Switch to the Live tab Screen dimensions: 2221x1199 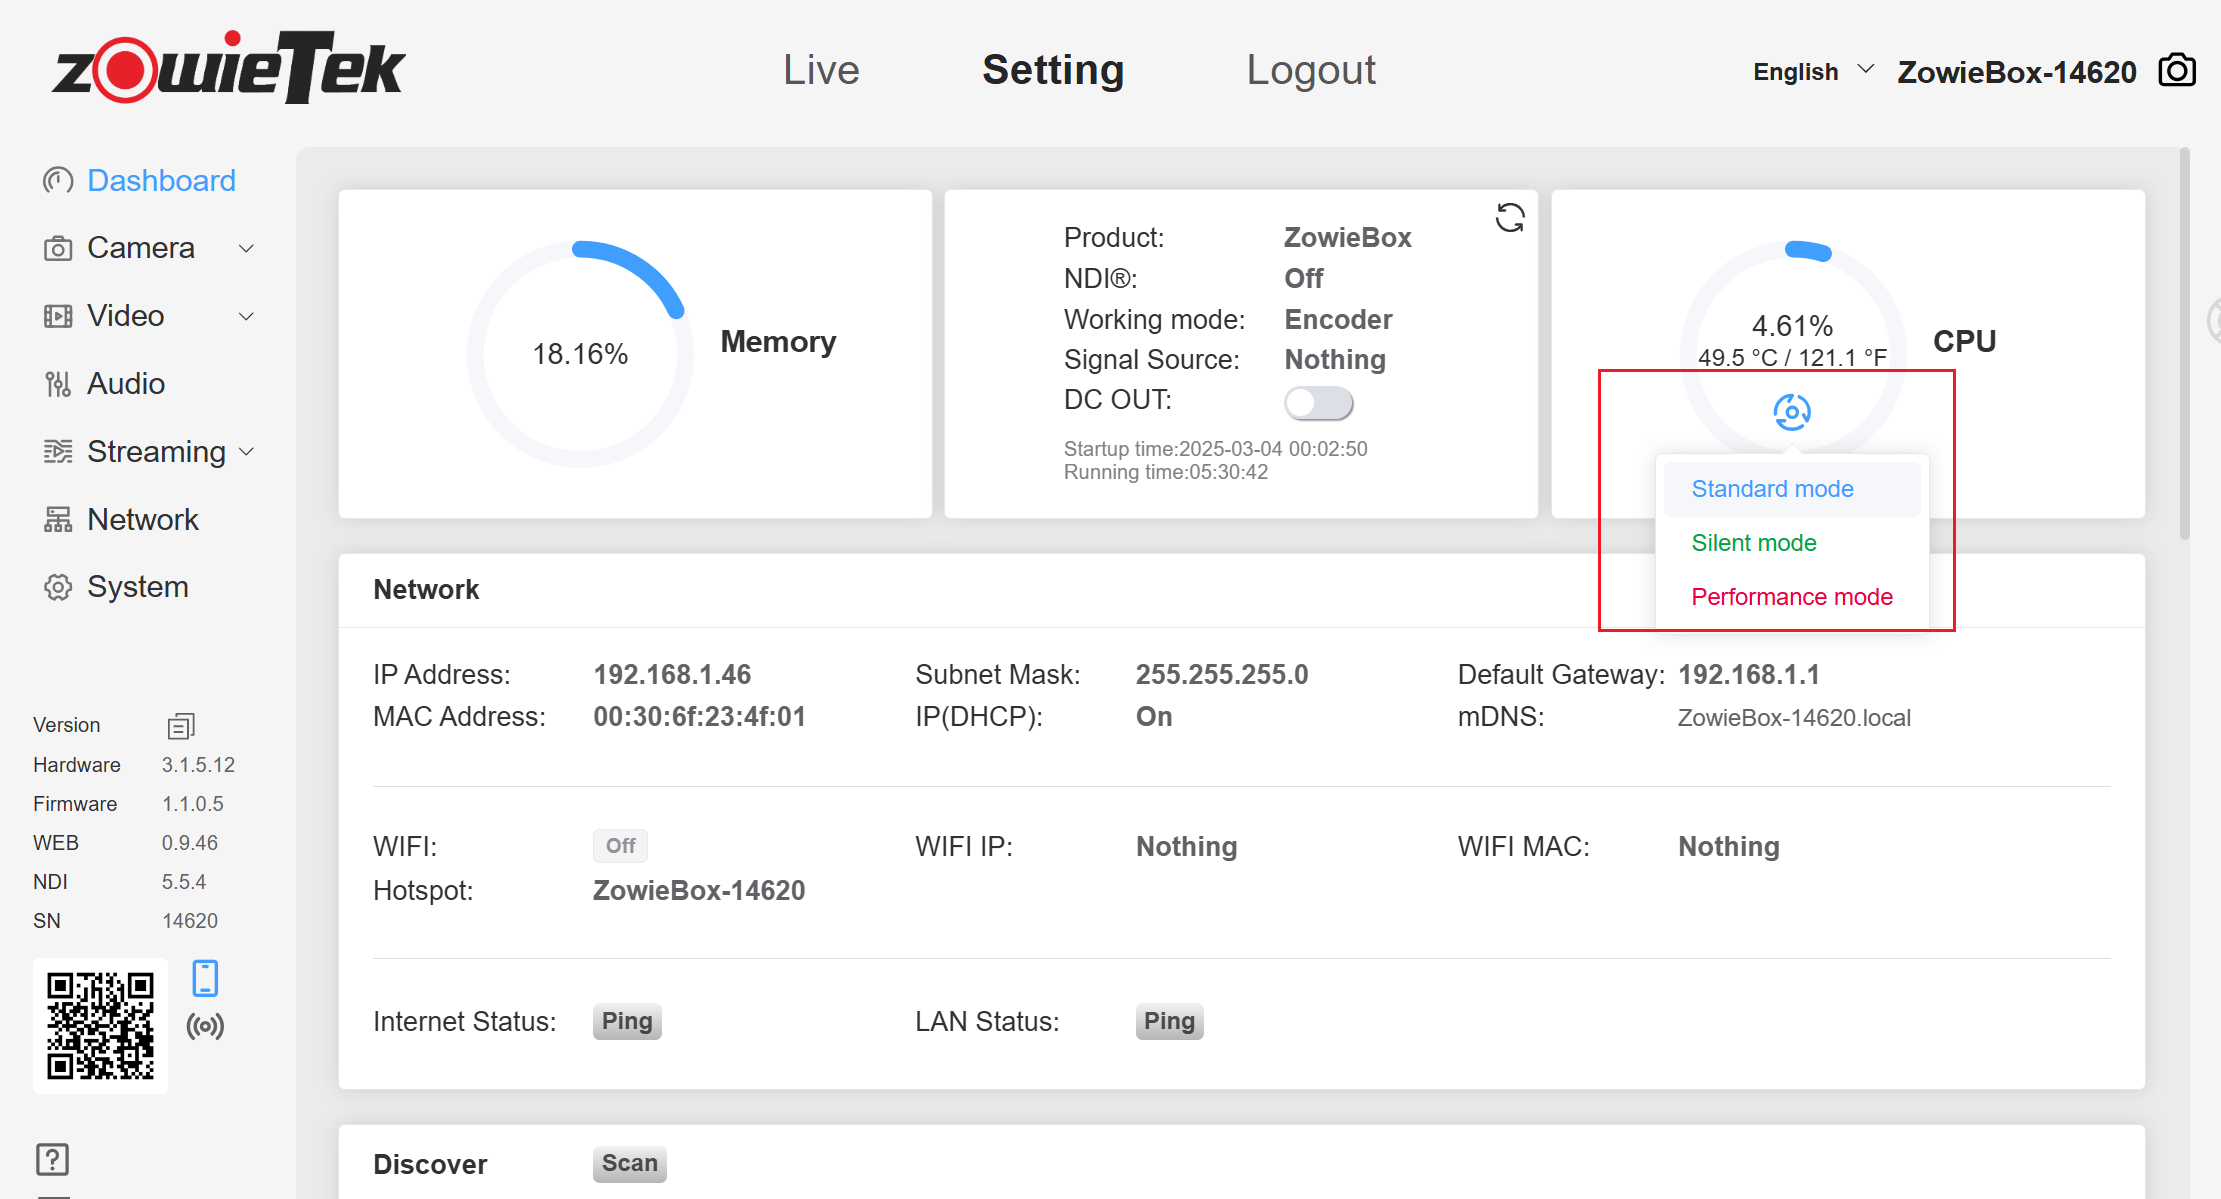point(821,70)
